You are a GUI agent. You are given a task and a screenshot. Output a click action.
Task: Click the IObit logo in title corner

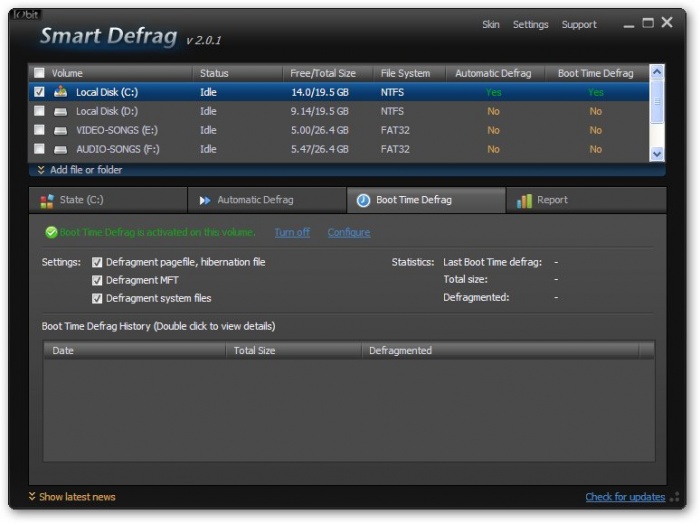click(x=26, y=14)
